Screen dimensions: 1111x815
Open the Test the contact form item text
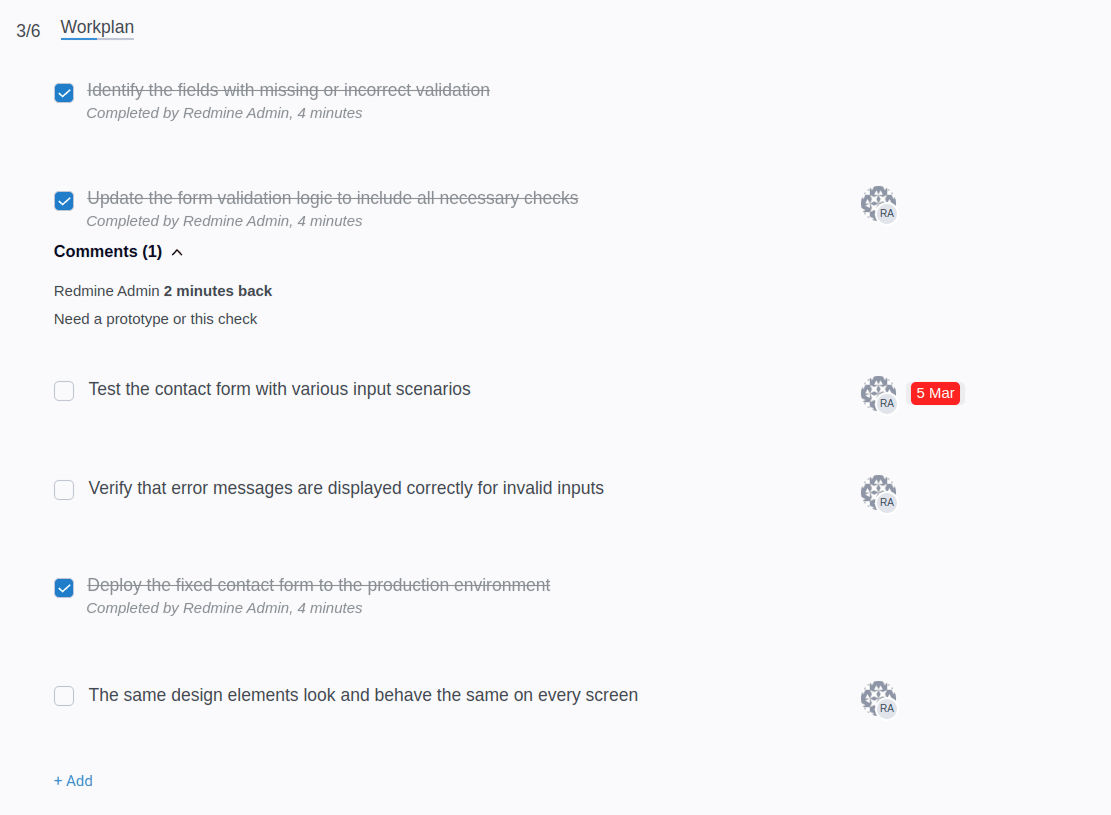coord(279,389)
